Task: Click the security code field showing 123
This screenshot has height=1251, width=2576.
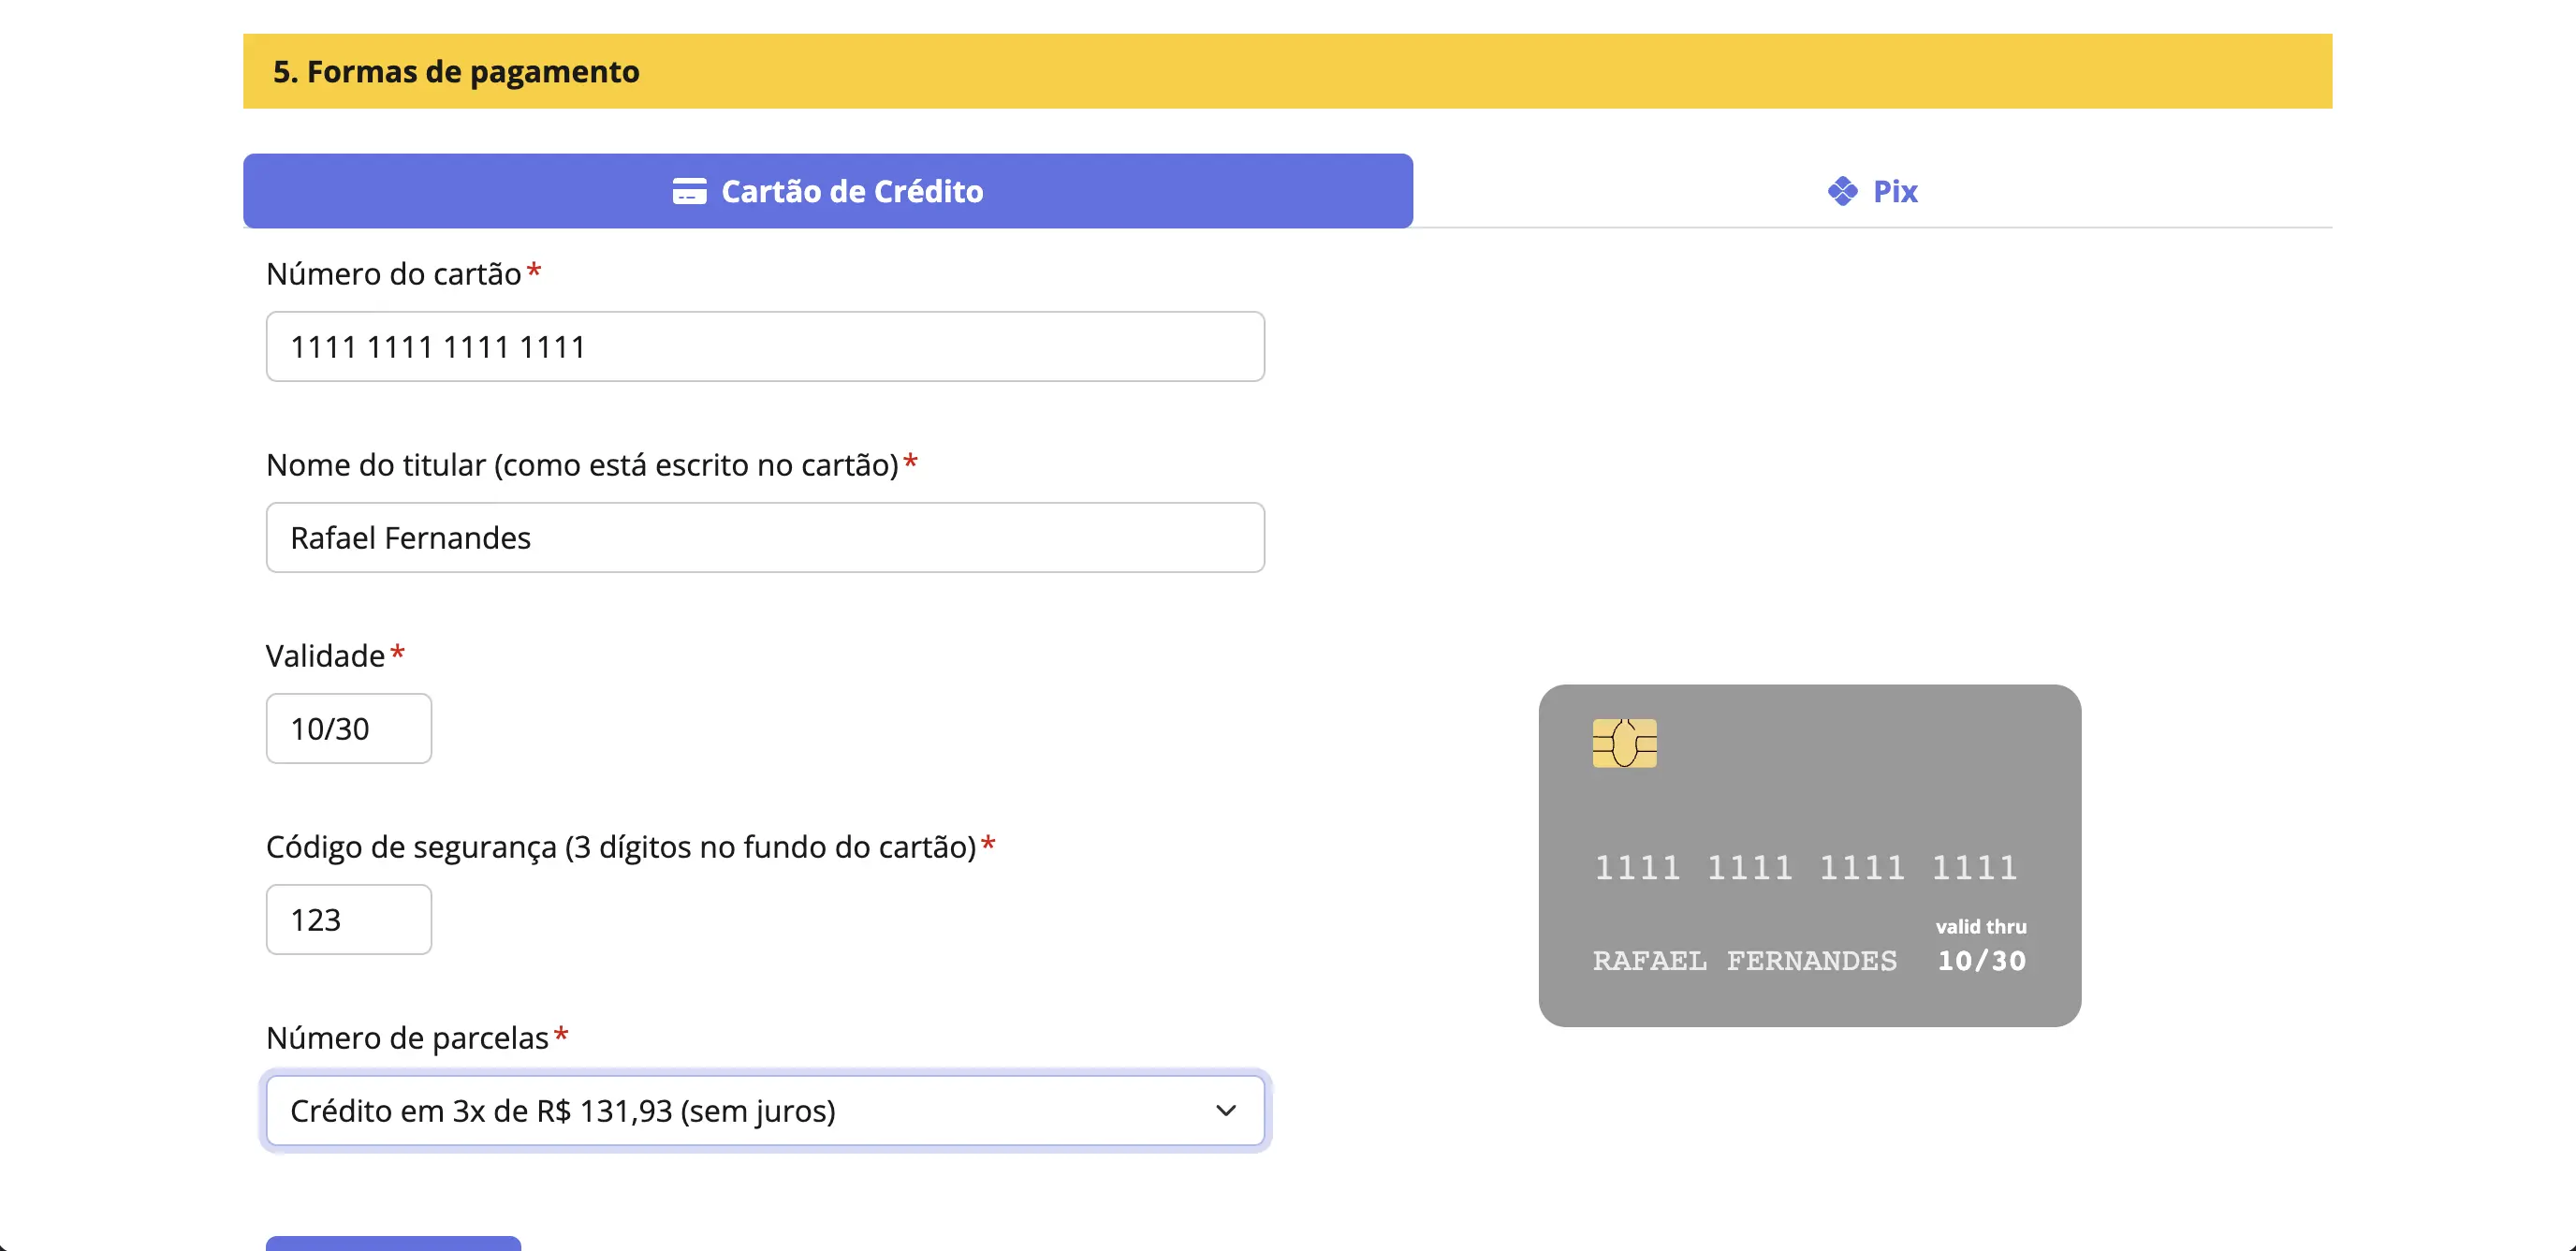Action: coord(348,918)
